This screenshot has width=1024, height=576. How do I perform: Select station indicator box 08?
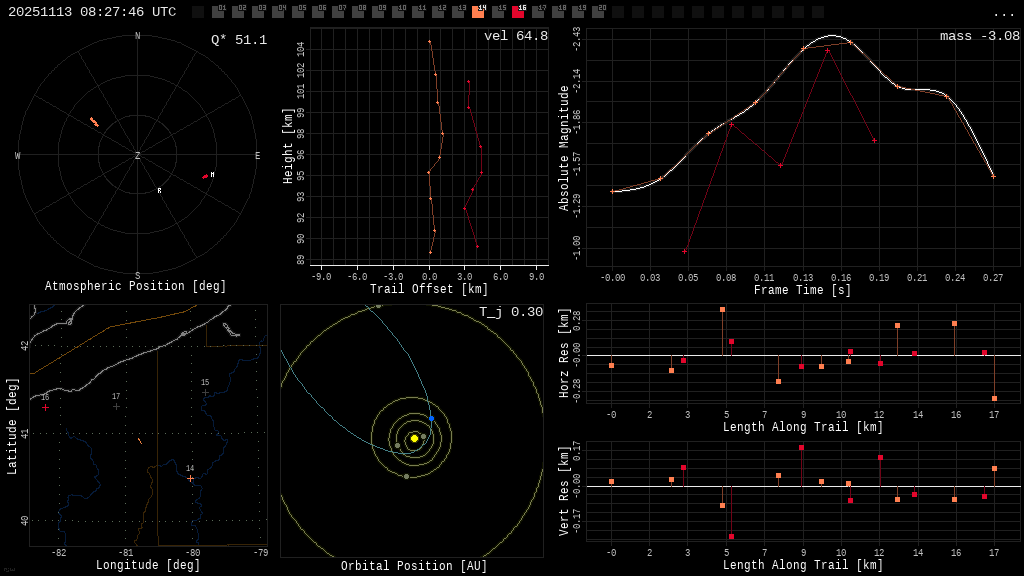coord(358,12)
